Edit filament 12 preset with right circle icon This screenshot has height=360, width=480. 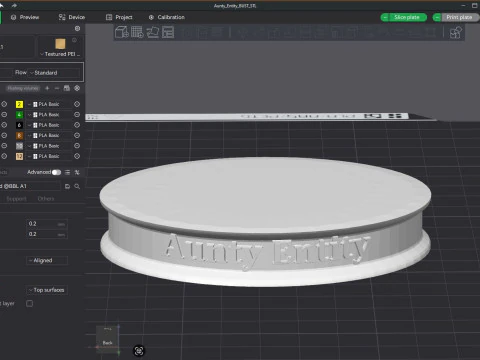point(77,156)
